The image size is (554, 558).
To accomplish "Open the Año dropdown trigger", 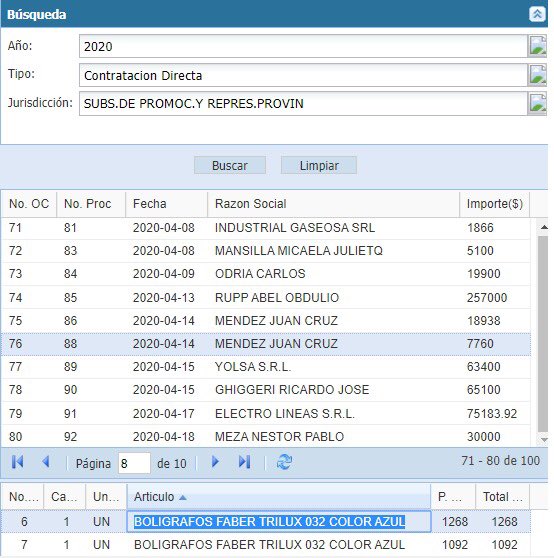I will coord(537,46).
